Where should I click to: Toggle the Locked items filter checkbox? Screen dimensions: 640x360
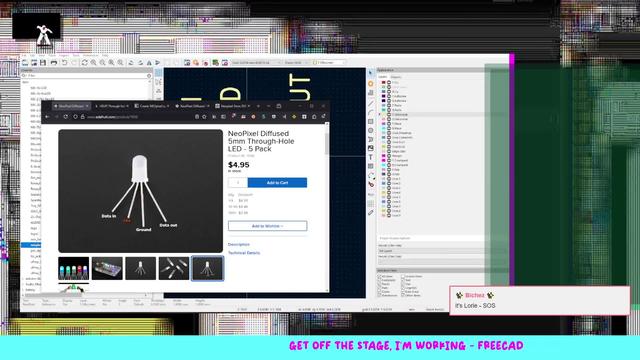tap(403, 276)
